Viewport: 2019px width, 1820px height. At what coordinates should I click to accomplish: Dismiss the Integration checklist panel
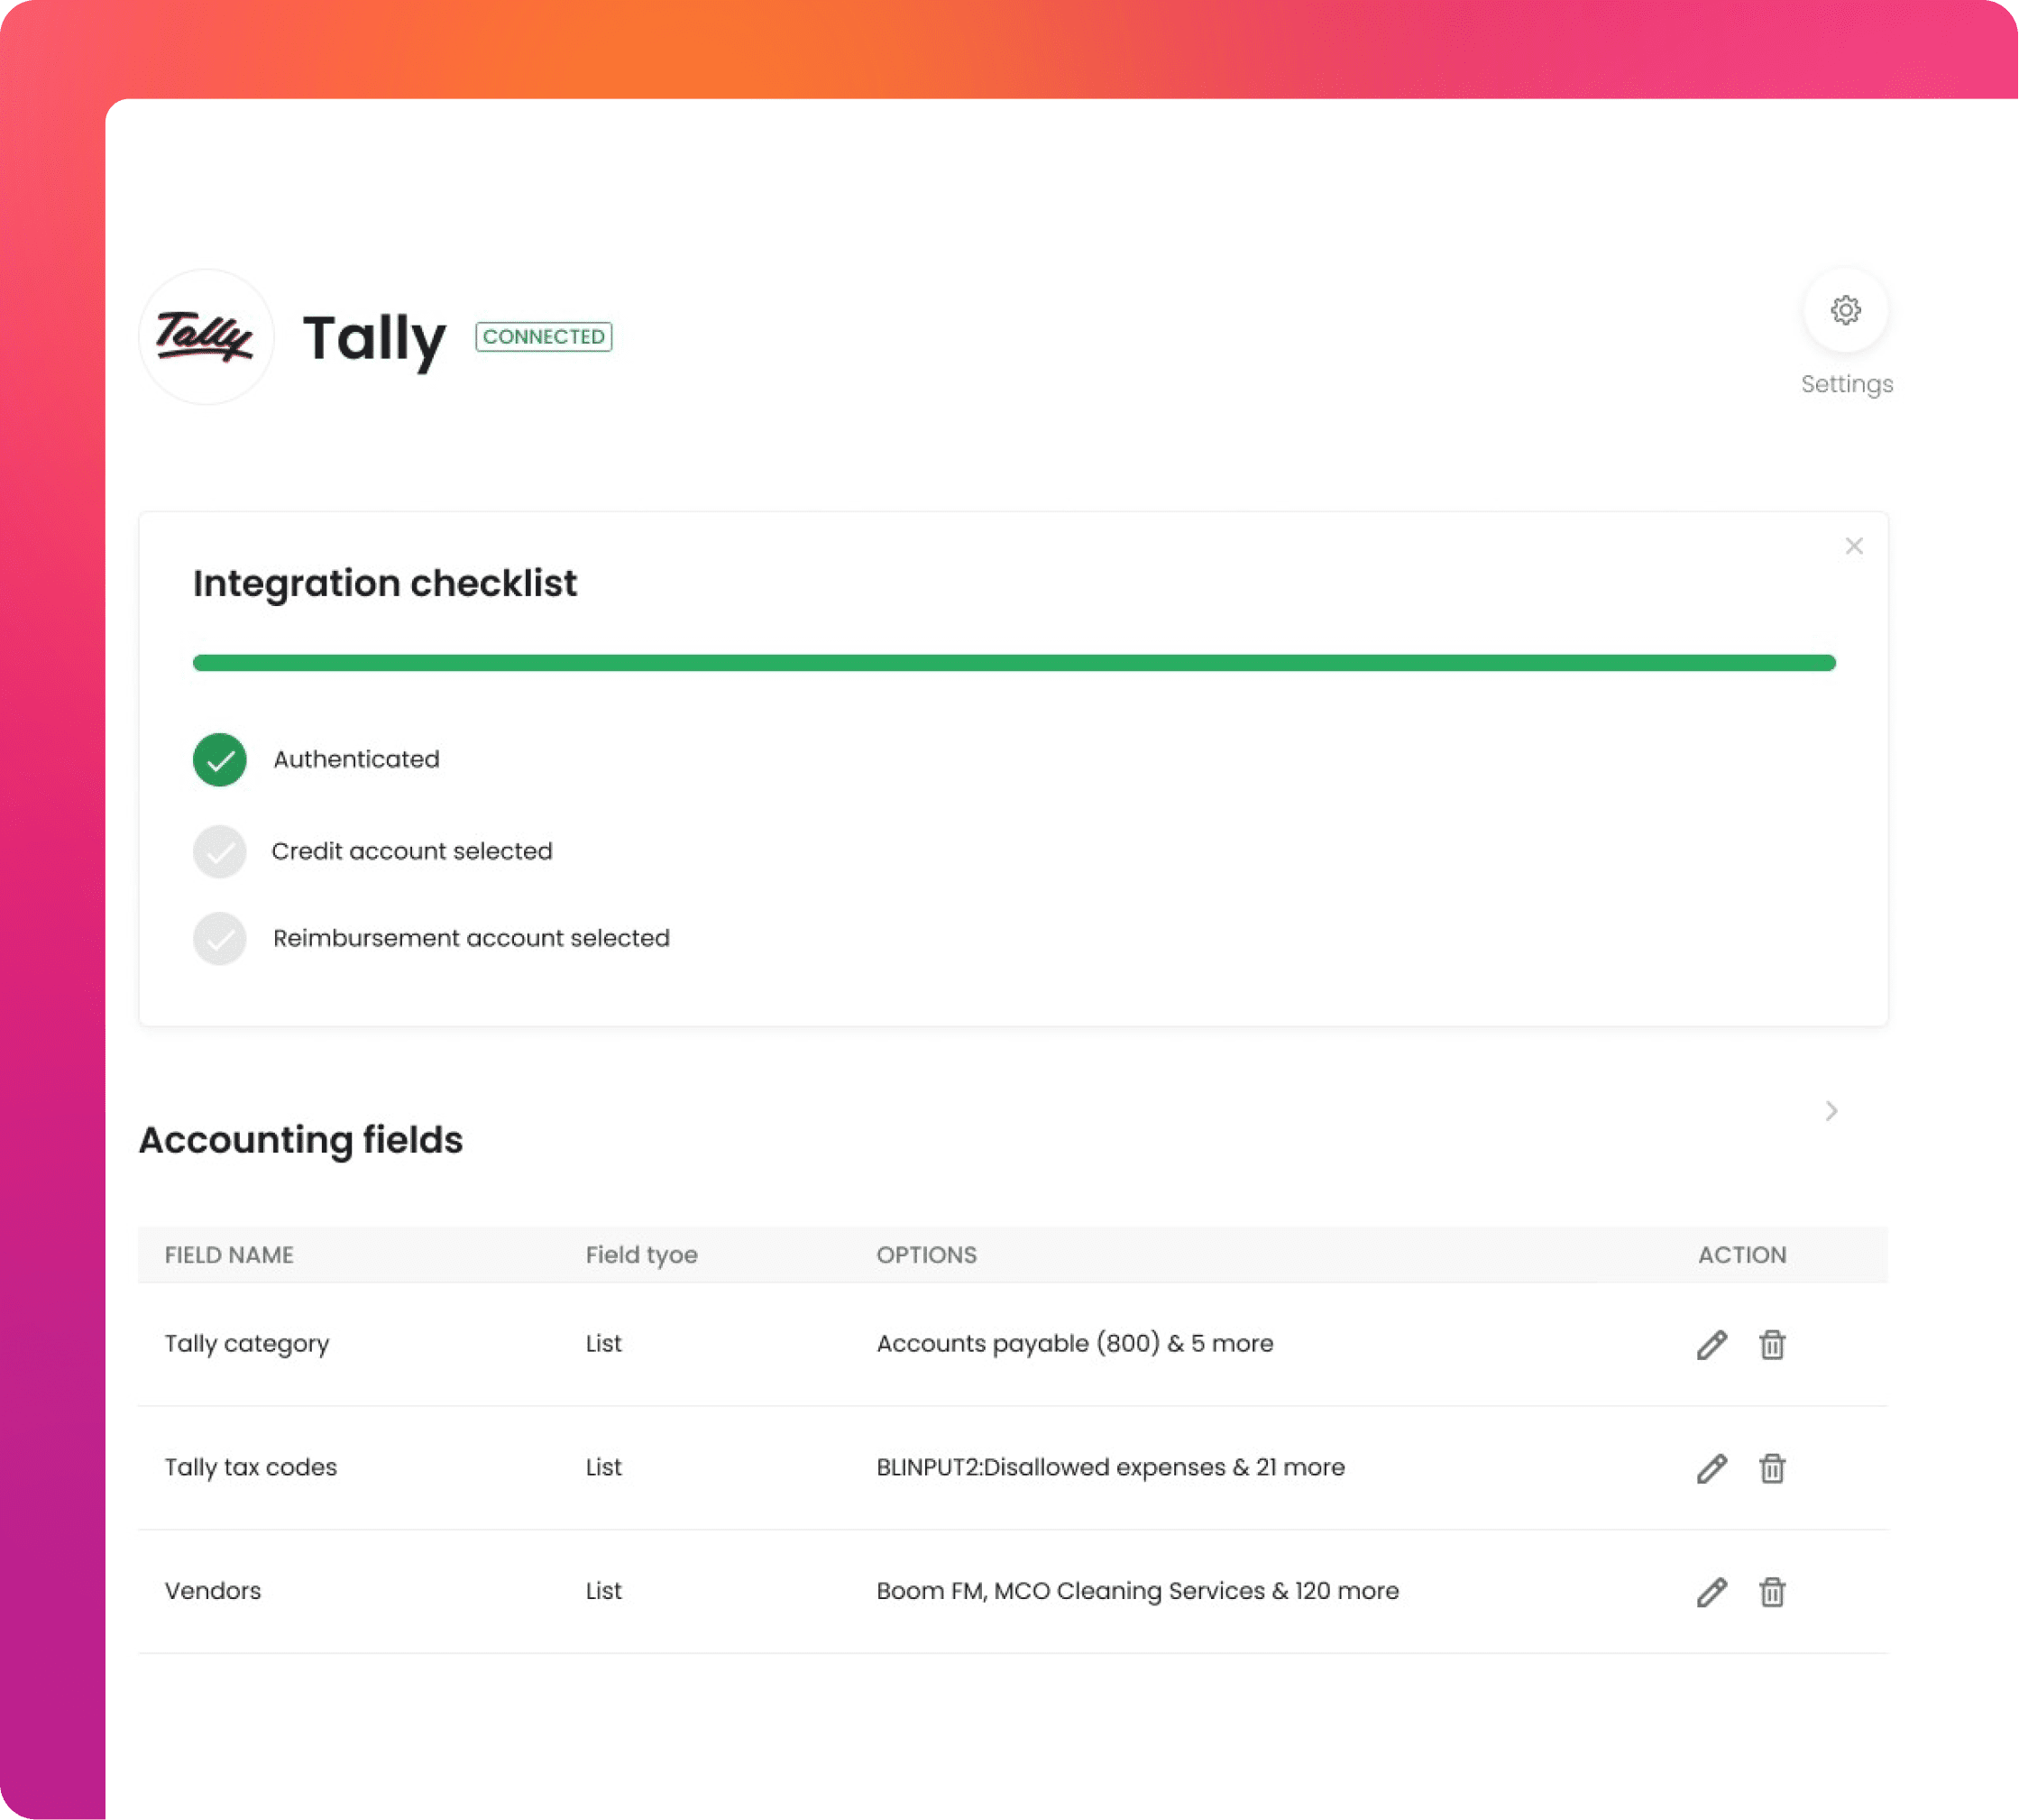pyautogui.click(x=1854, y=546)
